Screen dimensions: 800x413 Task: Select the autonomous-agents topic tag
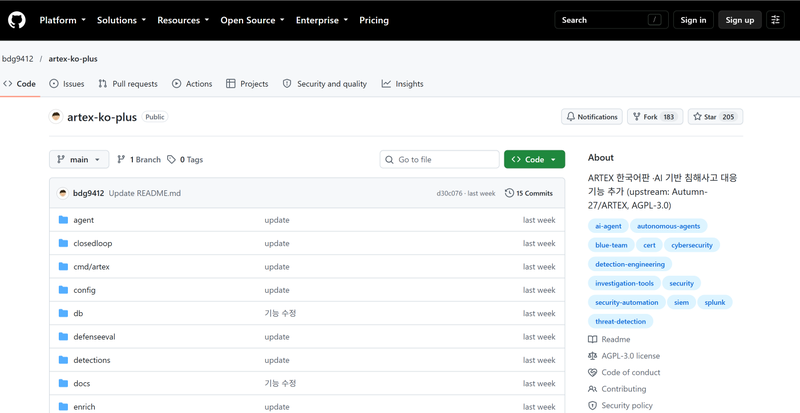[668, 226]
